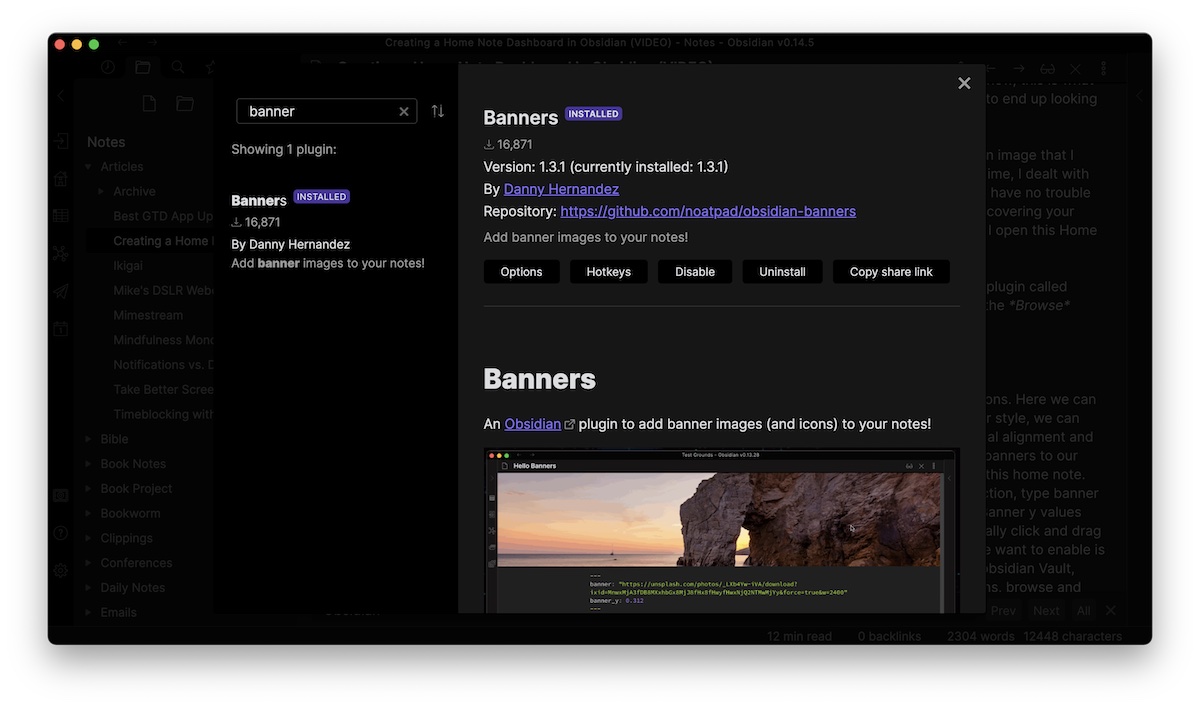This screenshot has width=1200, height=708.
Task: Click the vault camera icon in ribbon
Action: [61, 496]
